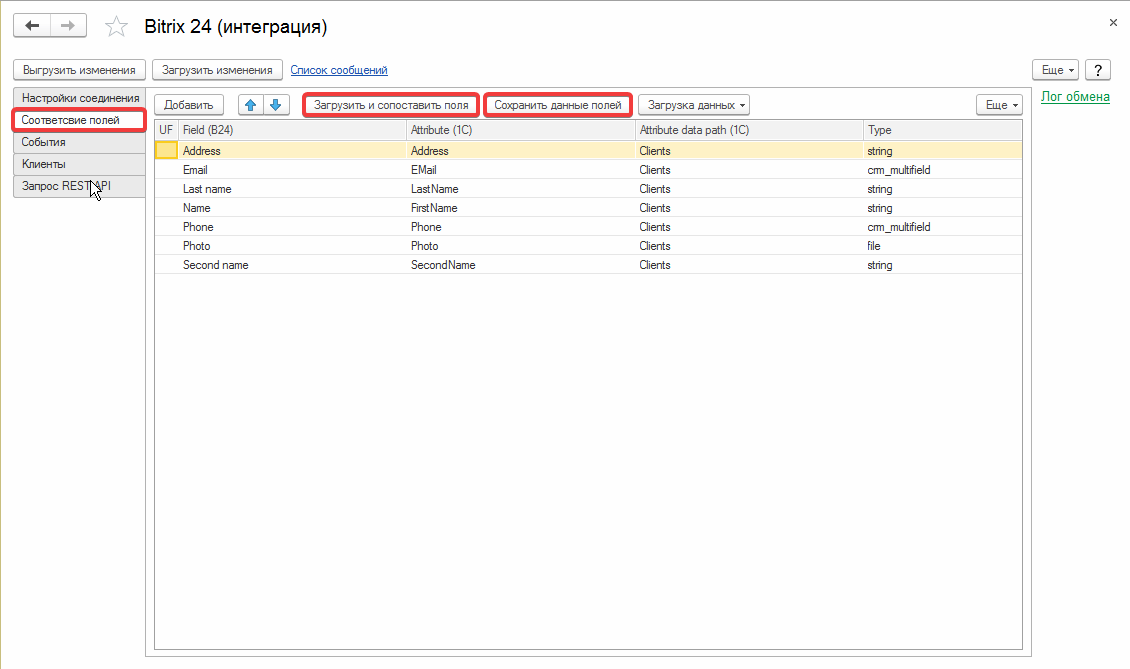Click string type cell in Last name row
Viewport: 1130px width, 669px height.
[x=943, y=189]
